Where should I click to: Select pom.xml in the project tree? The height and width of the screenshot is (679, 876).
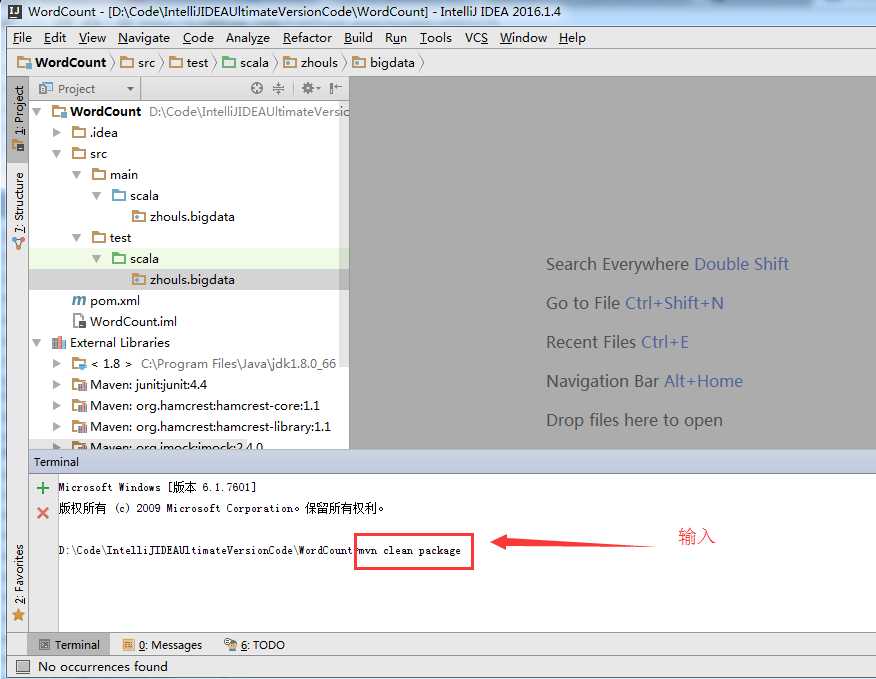coord(115,301)
